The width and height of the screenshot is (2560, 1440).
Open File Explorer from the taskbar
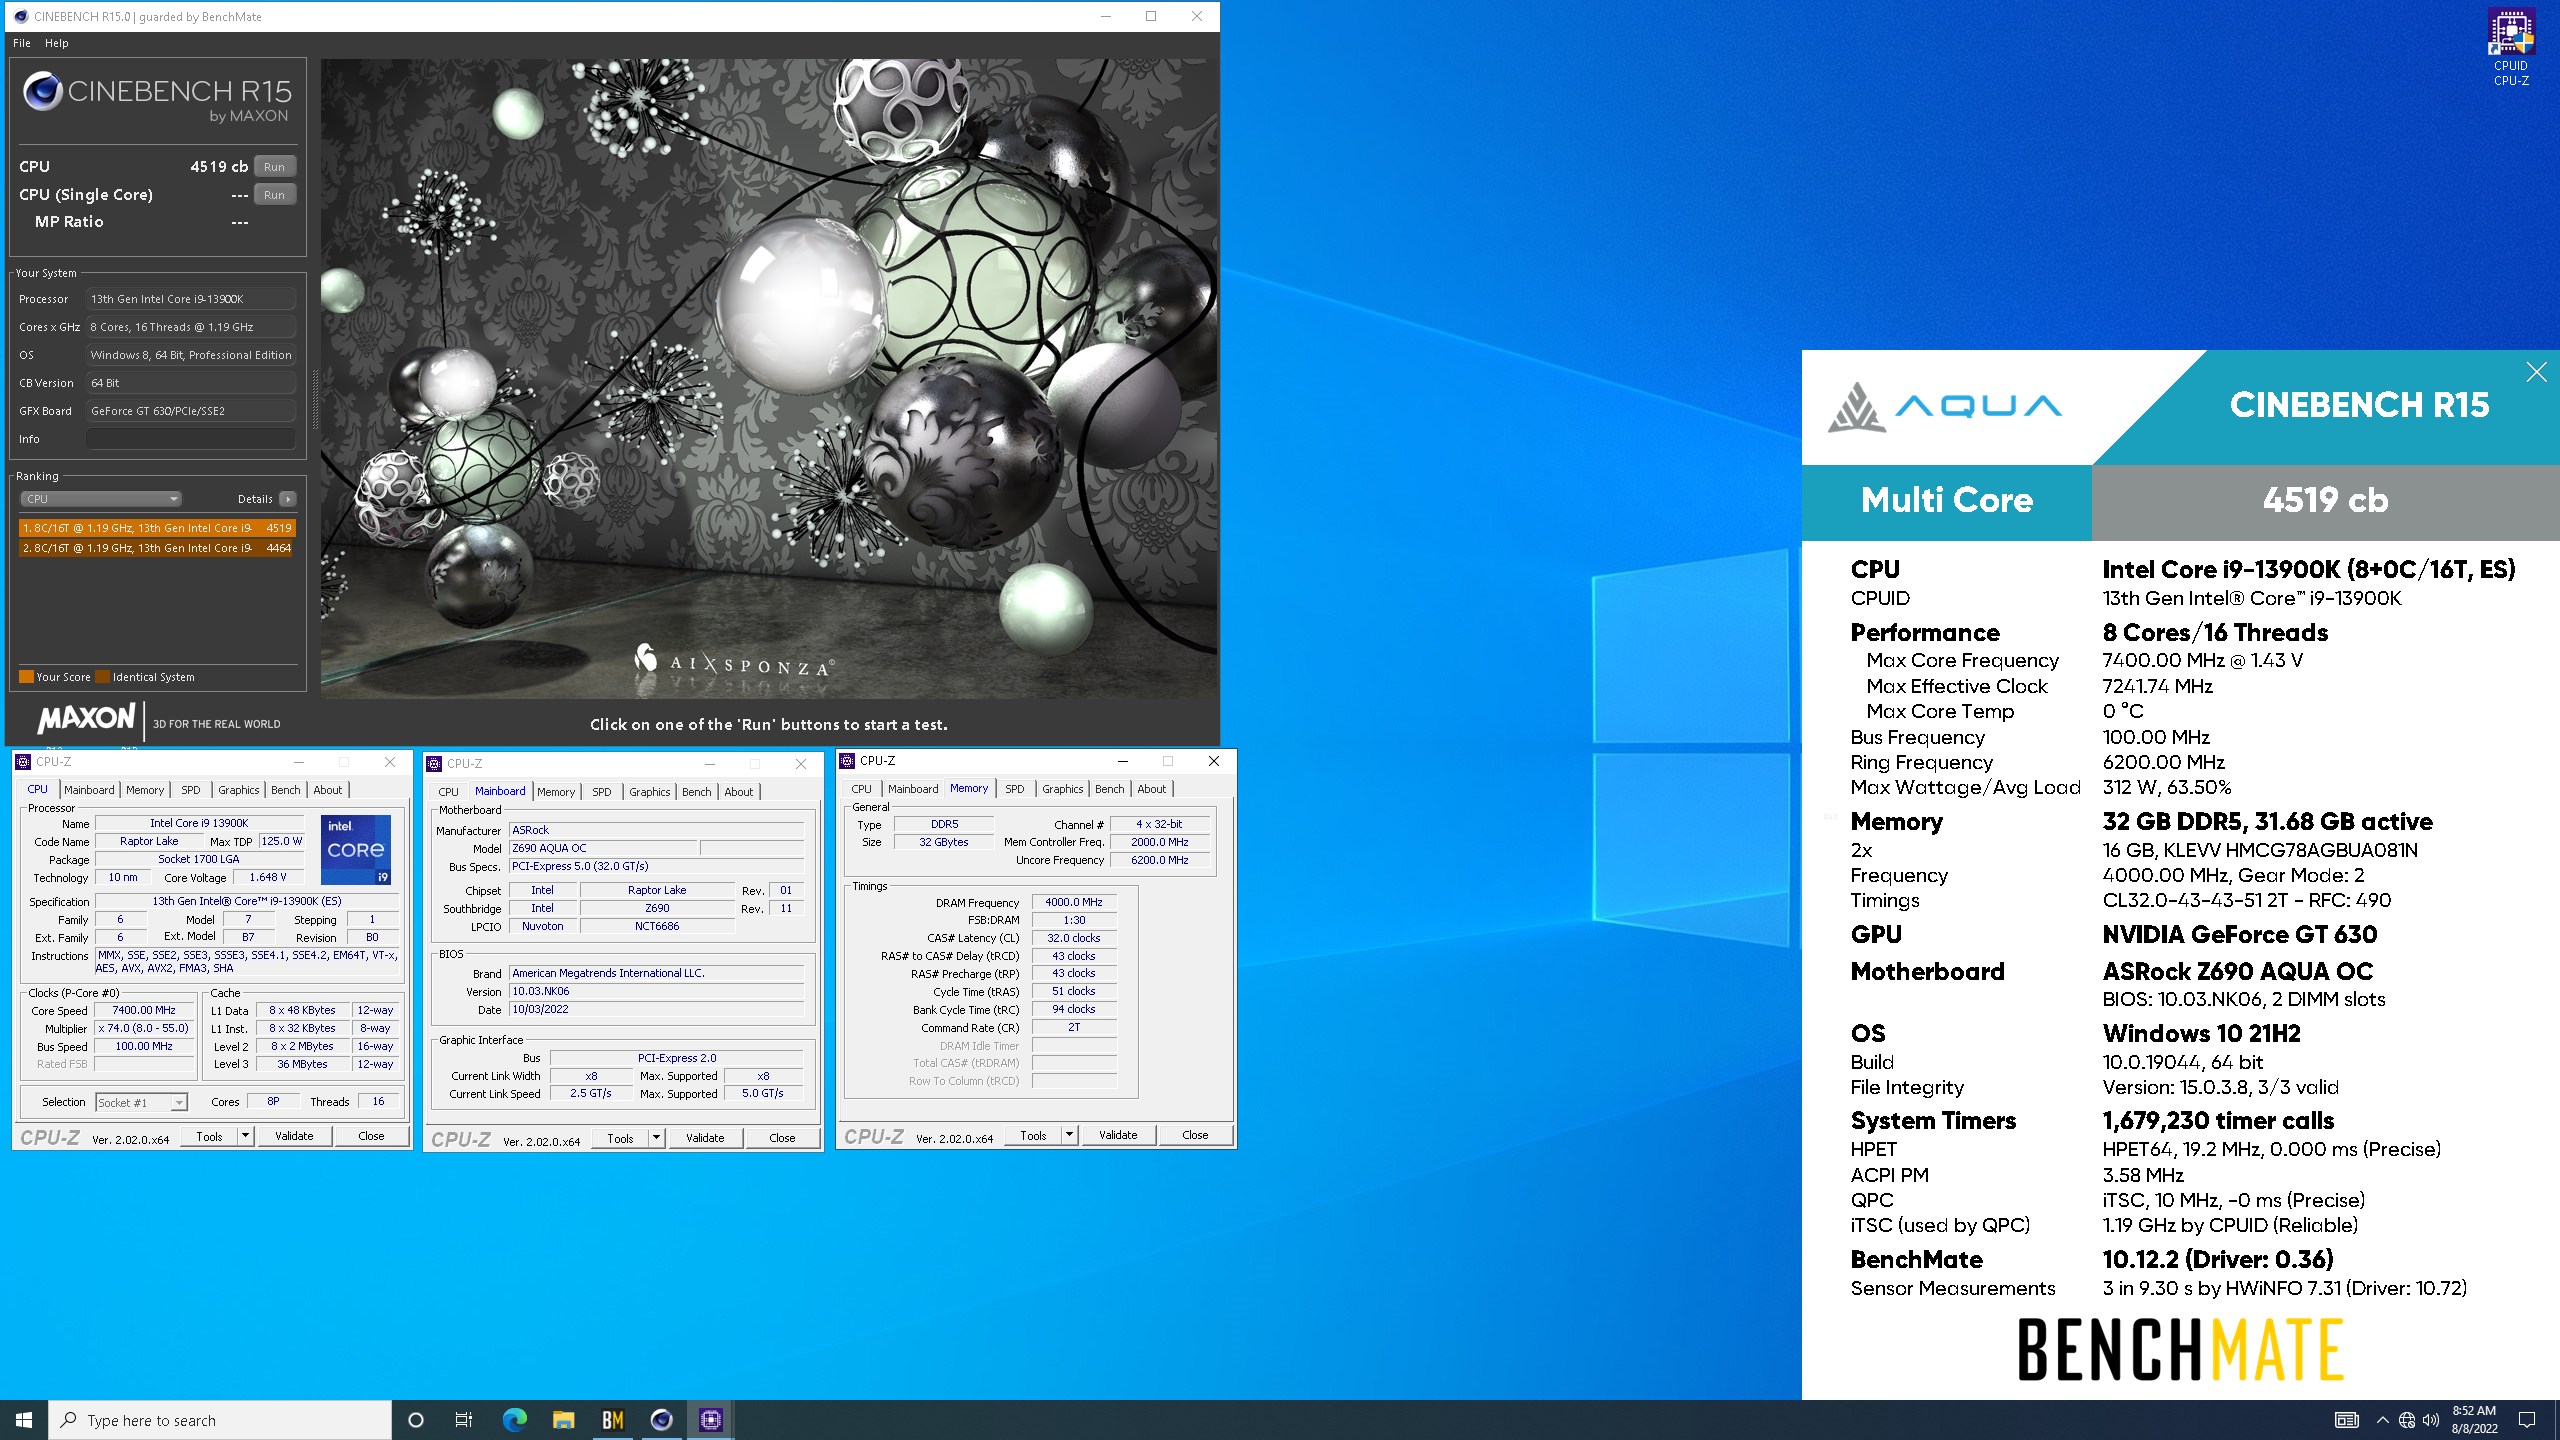563,1420
